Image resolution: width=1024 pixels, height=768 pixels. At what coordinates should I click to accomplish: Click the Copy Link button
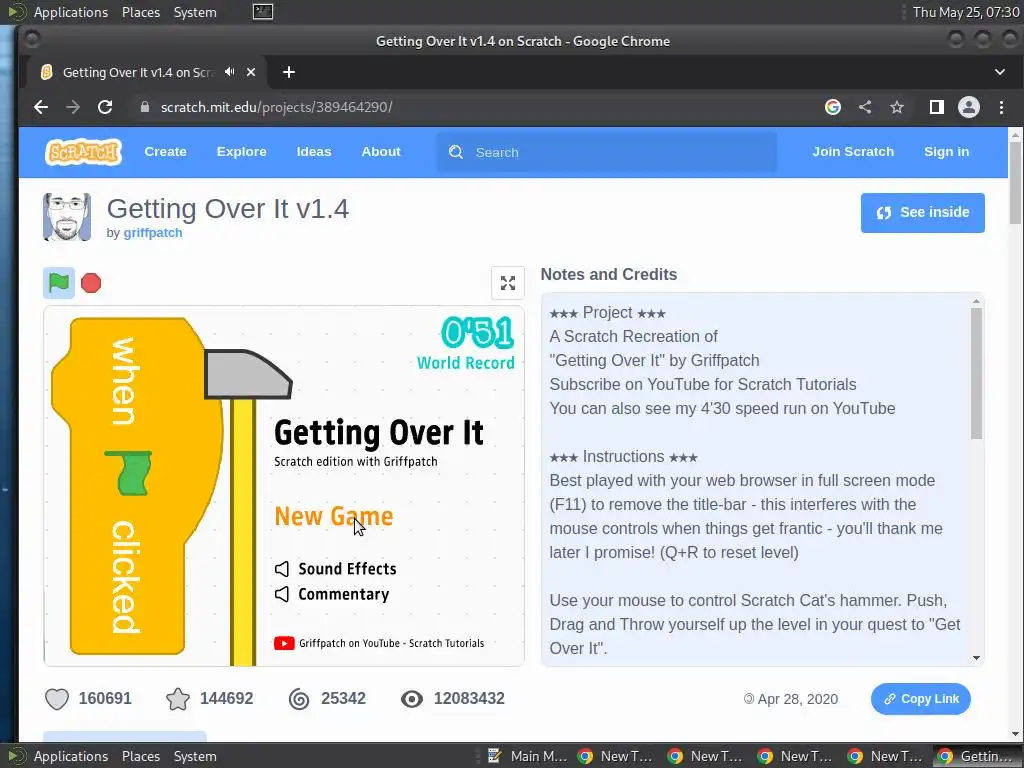pos(921,699)
